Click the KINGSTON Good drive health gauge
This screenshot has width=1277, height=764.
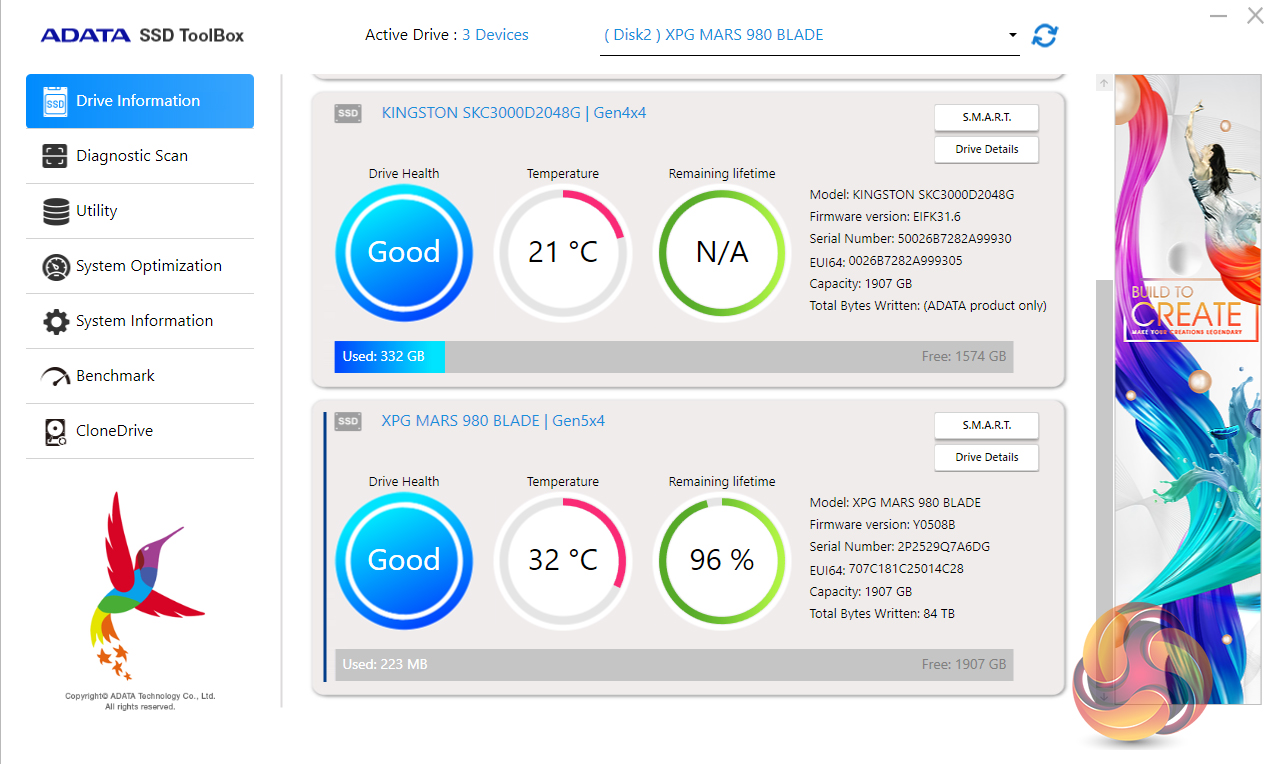pos(404,253)
